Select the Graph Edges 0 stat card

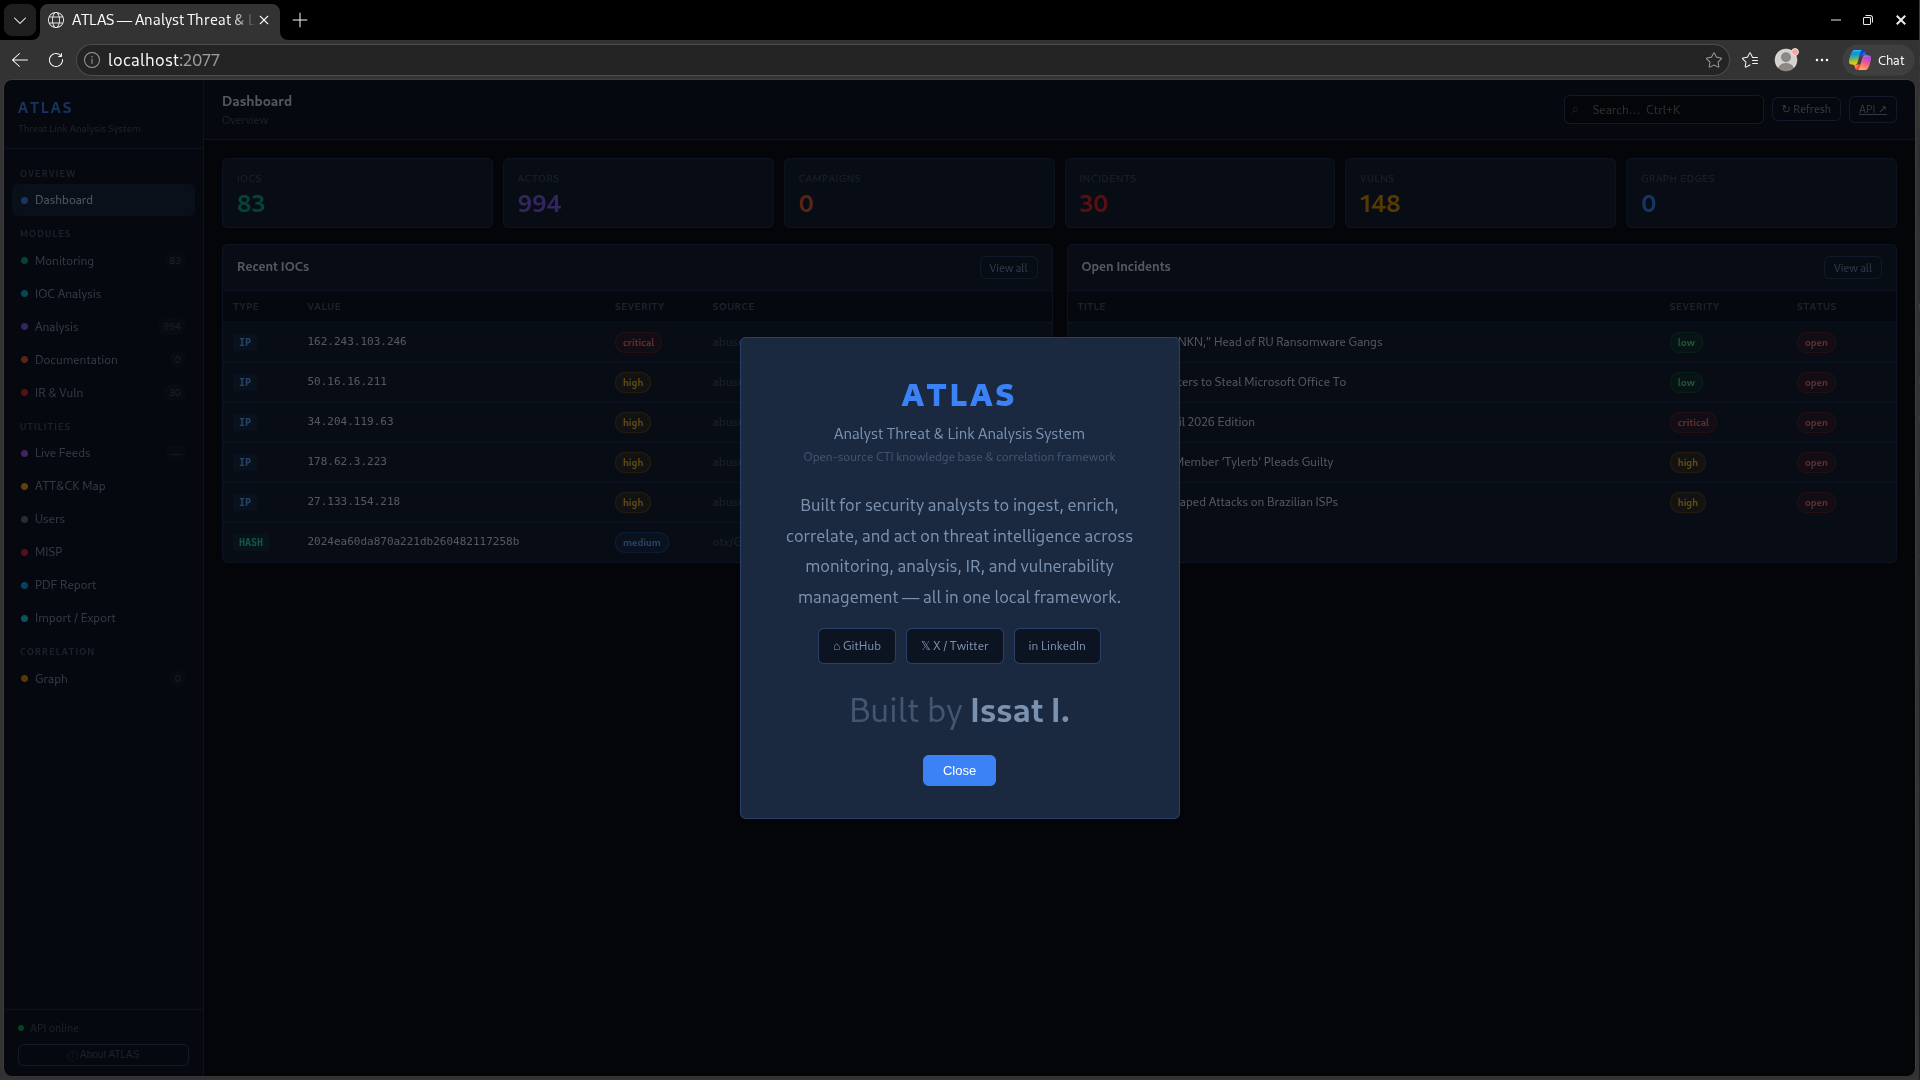[1761, 193]
